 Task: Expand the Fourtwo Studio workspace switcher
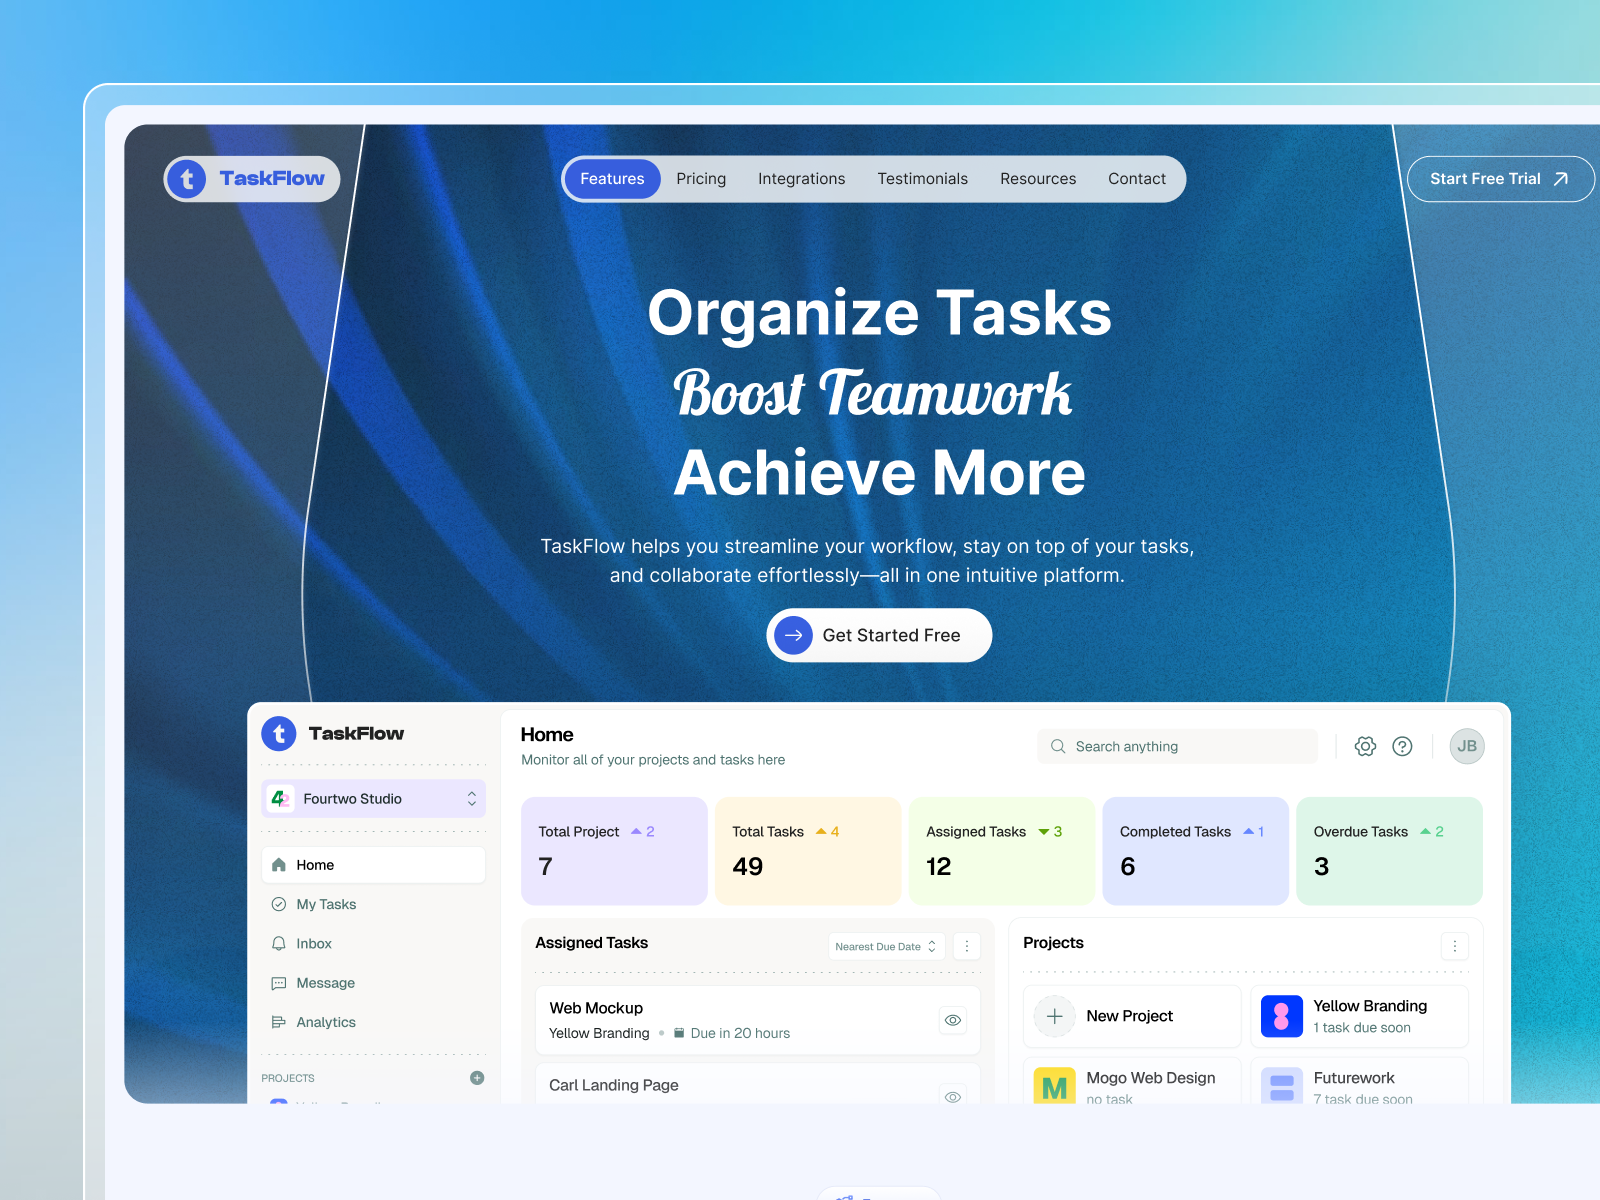(472, 798)
